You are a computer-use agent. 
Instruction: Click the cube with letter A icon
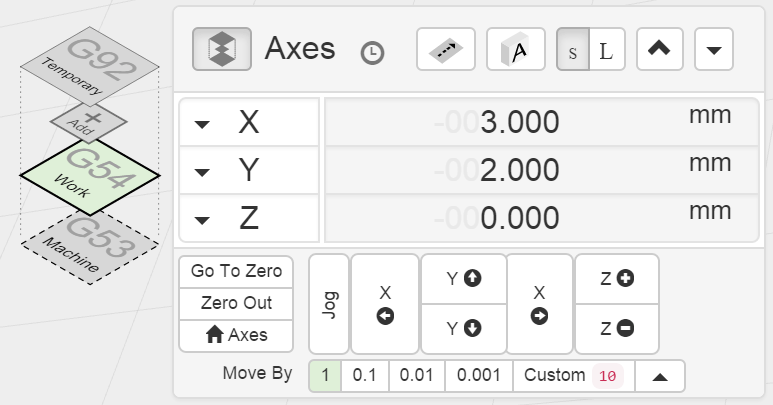click(515, 49)
